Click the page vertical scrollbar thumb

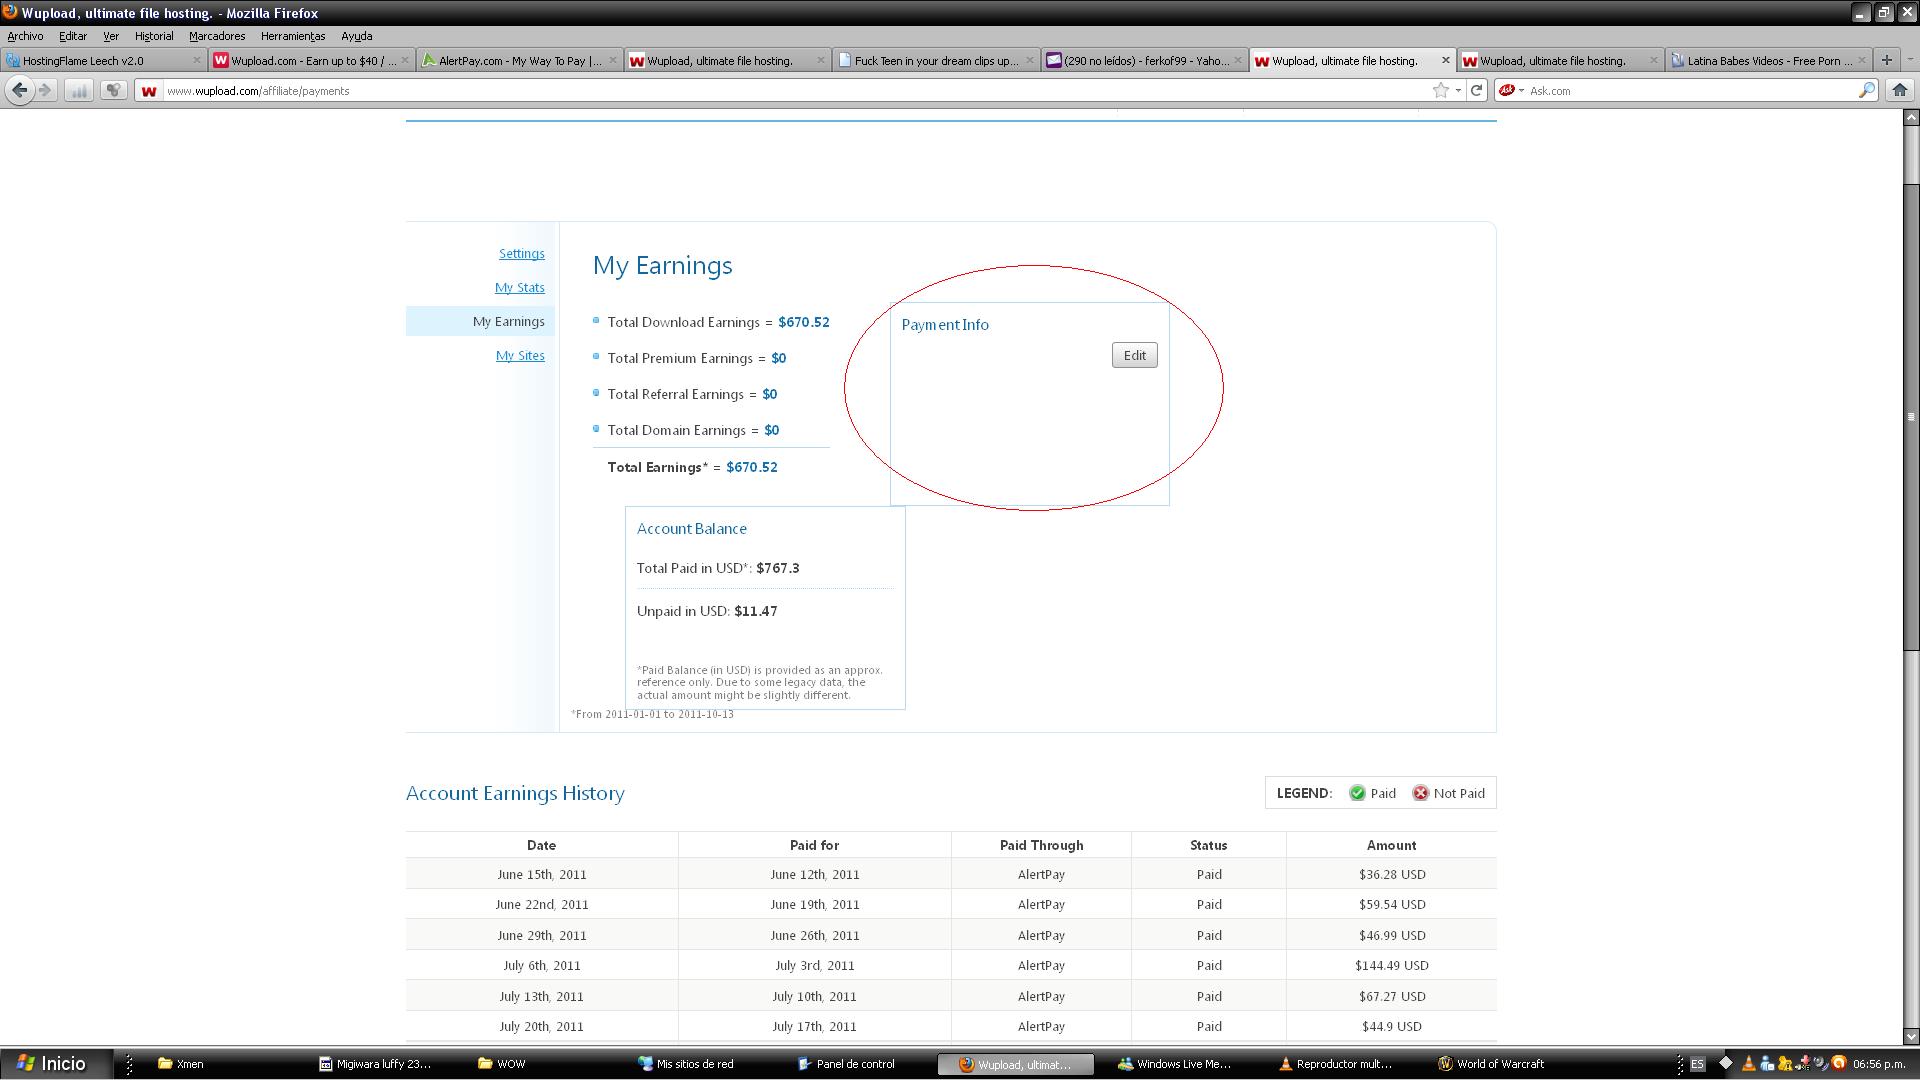point(1911,417)
